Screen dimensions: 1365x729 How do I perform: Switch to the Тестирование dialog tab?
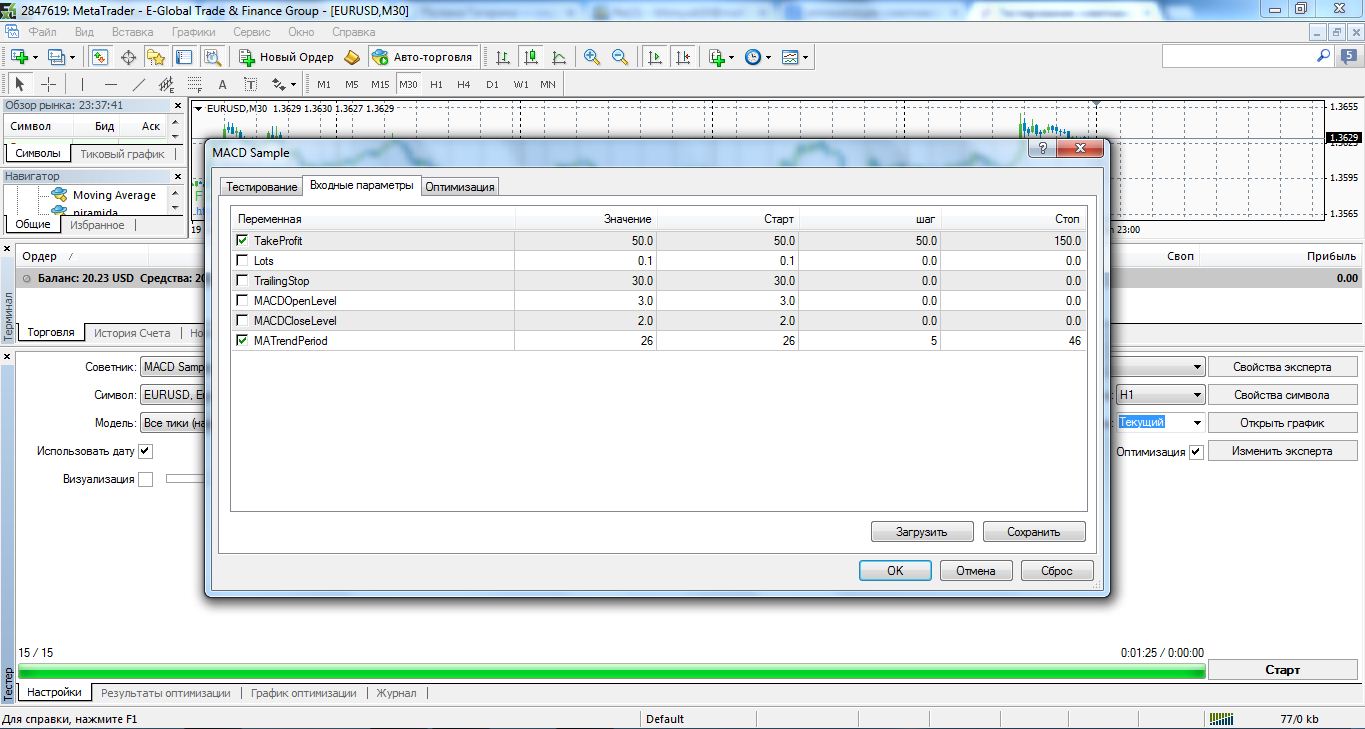(x=261, y=187)
